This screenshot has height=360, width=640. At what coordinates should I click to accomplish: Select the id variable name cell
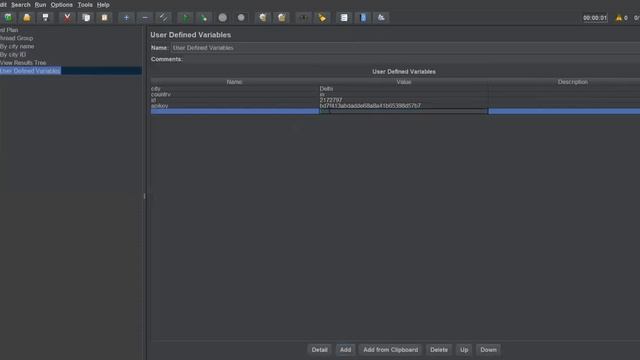[x=235, y=100]
